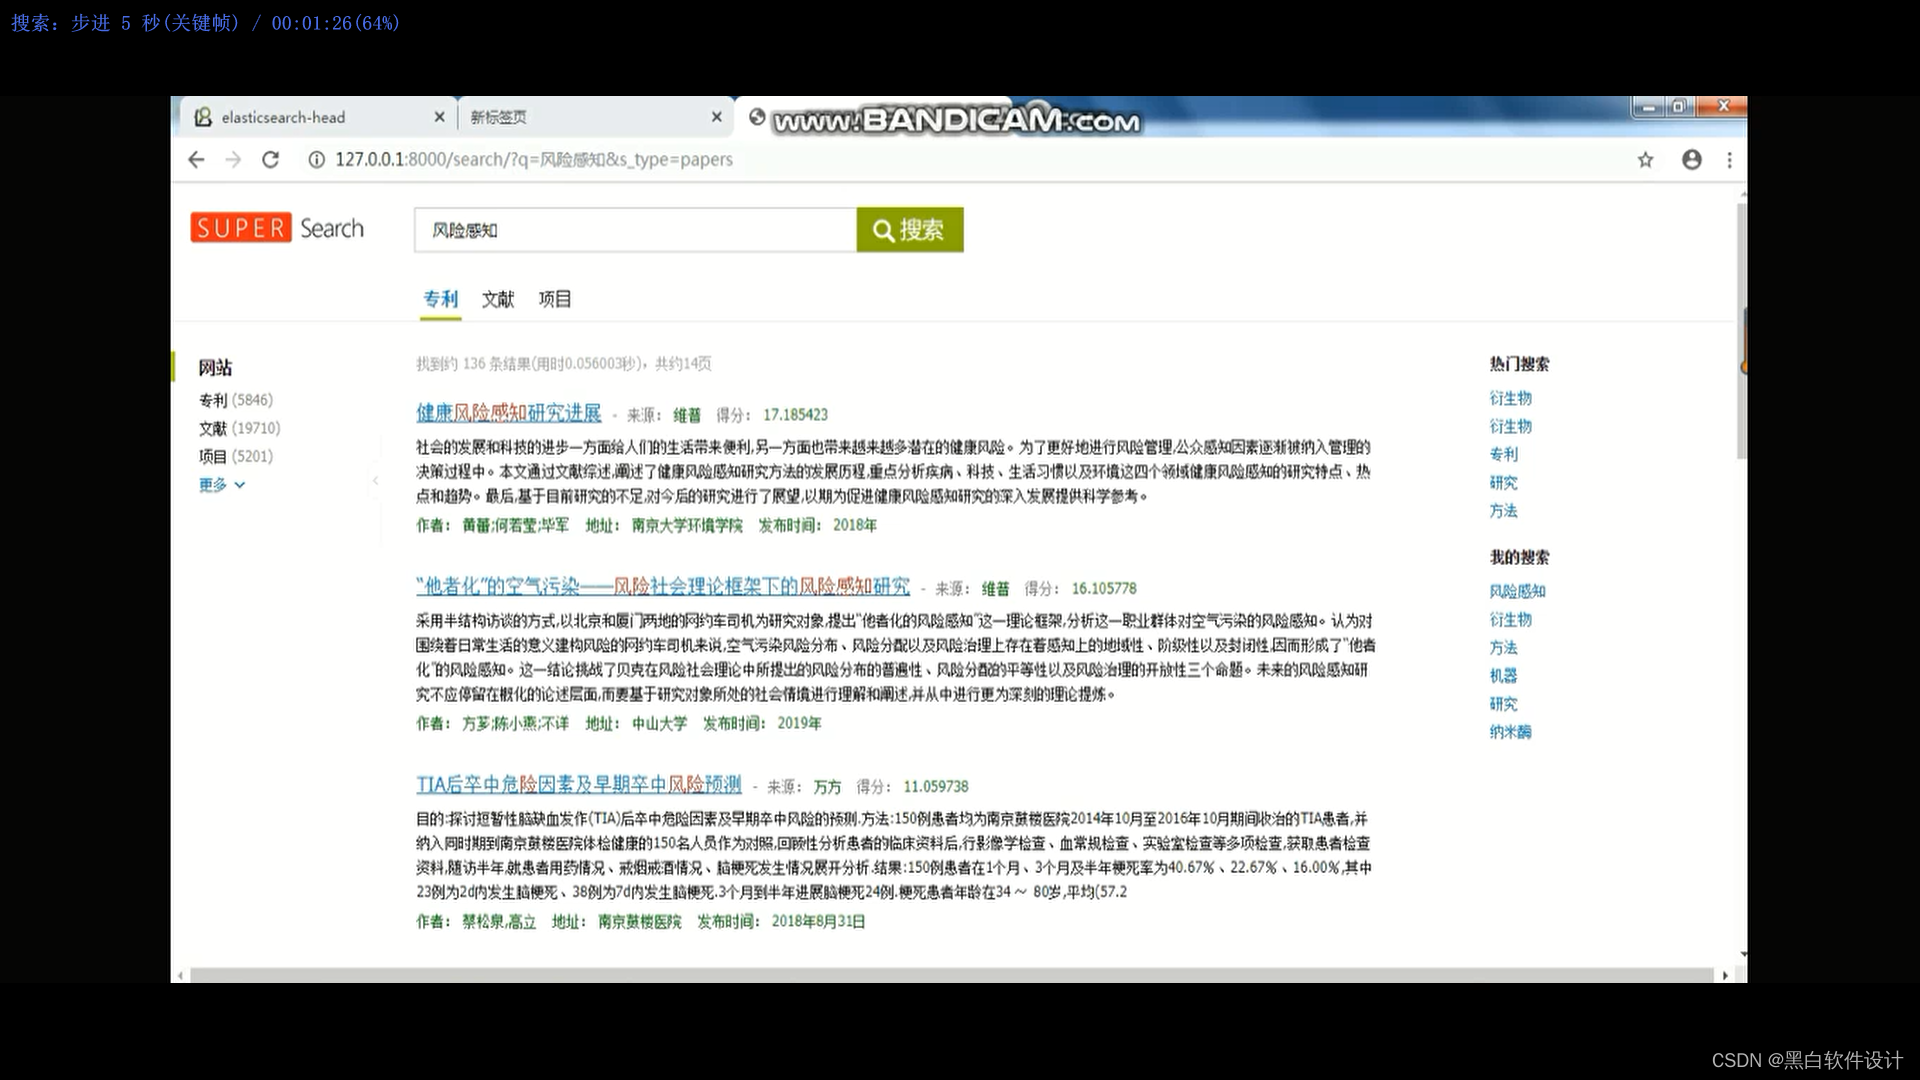This screenshot has height=1080, width=1920.
Task: Open result 健康风险感知研究进展
Action: pyautogui.click(x=509, y=413)
